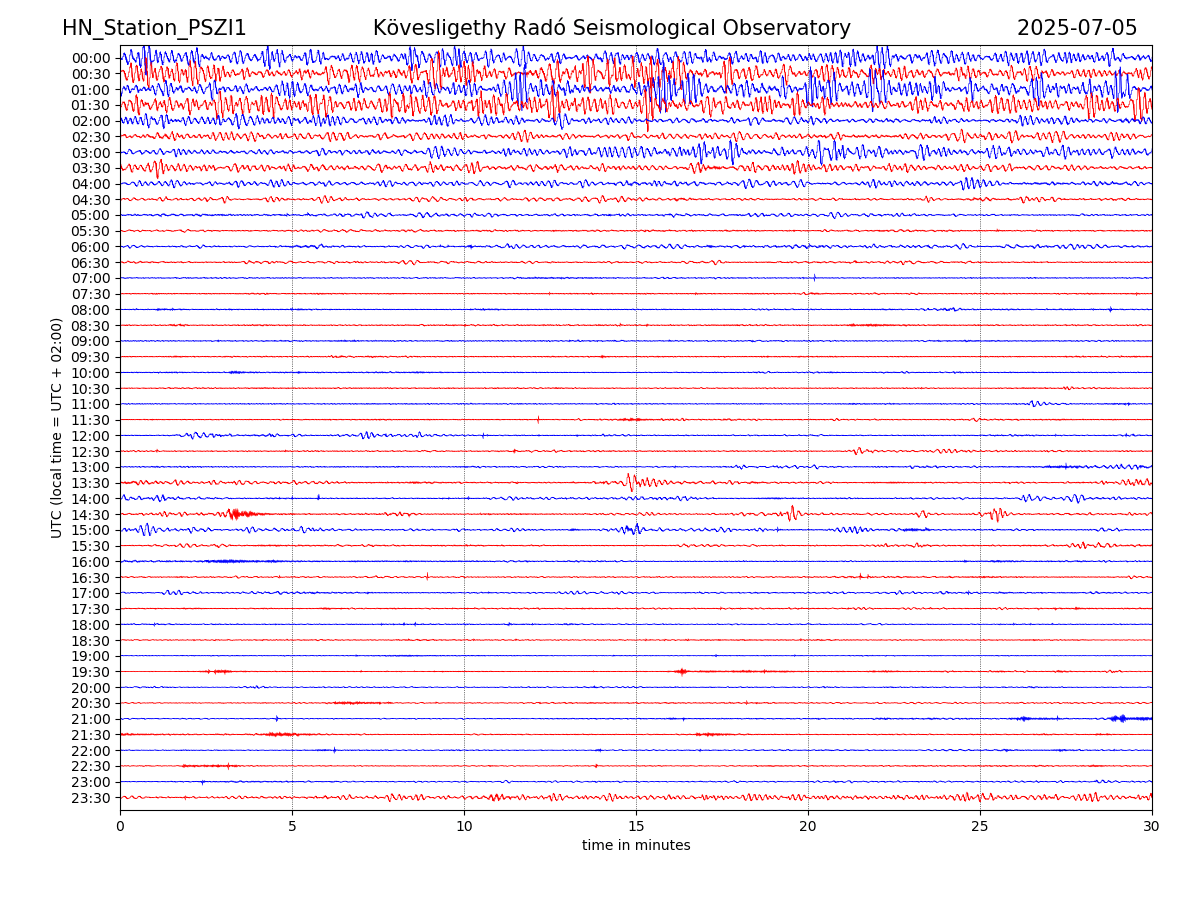Click the x-axis tick labeled 0

[120, 827]
